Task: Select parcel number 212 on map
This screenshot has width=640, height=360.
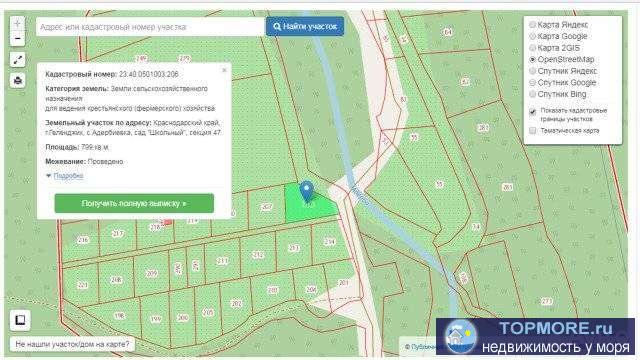Action: click(258, 255)
